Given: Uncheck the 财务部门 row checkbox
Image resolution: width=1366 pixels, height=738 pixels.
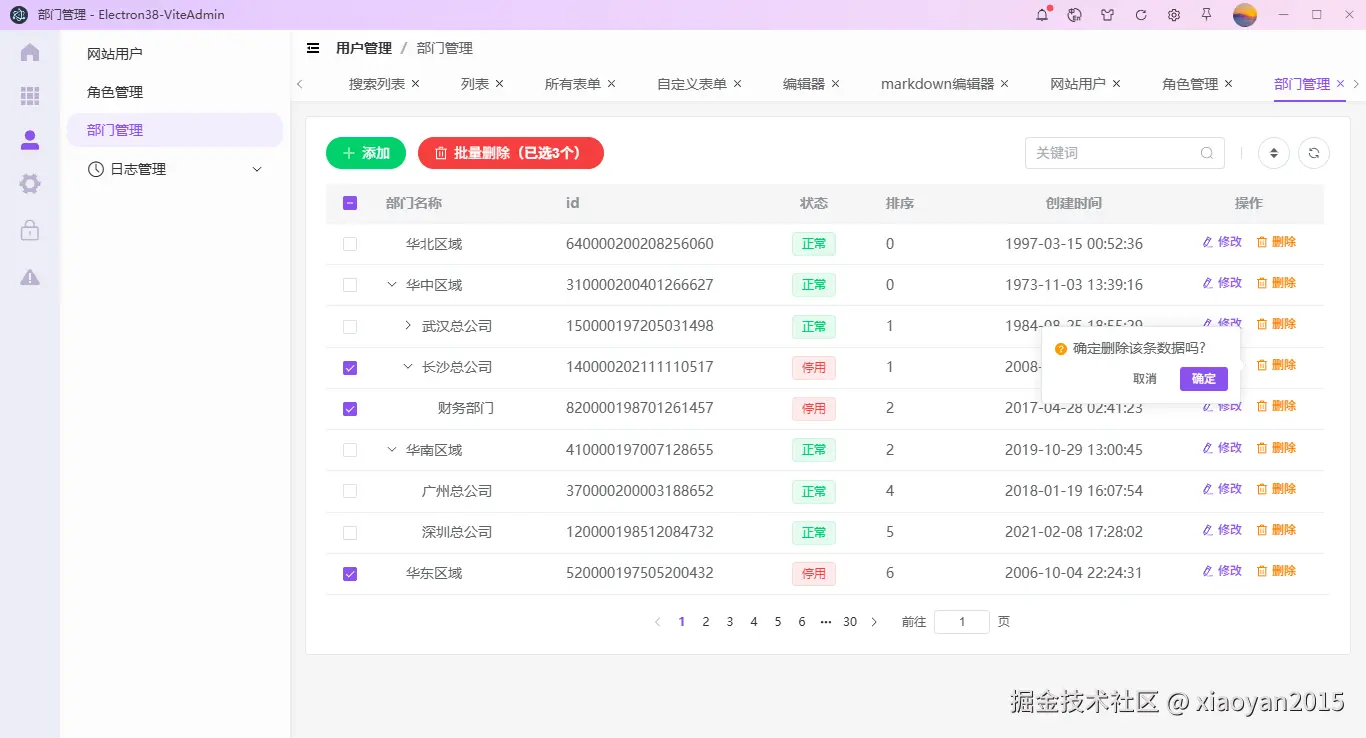Looking at the screenshot, I should pos(350,408).
